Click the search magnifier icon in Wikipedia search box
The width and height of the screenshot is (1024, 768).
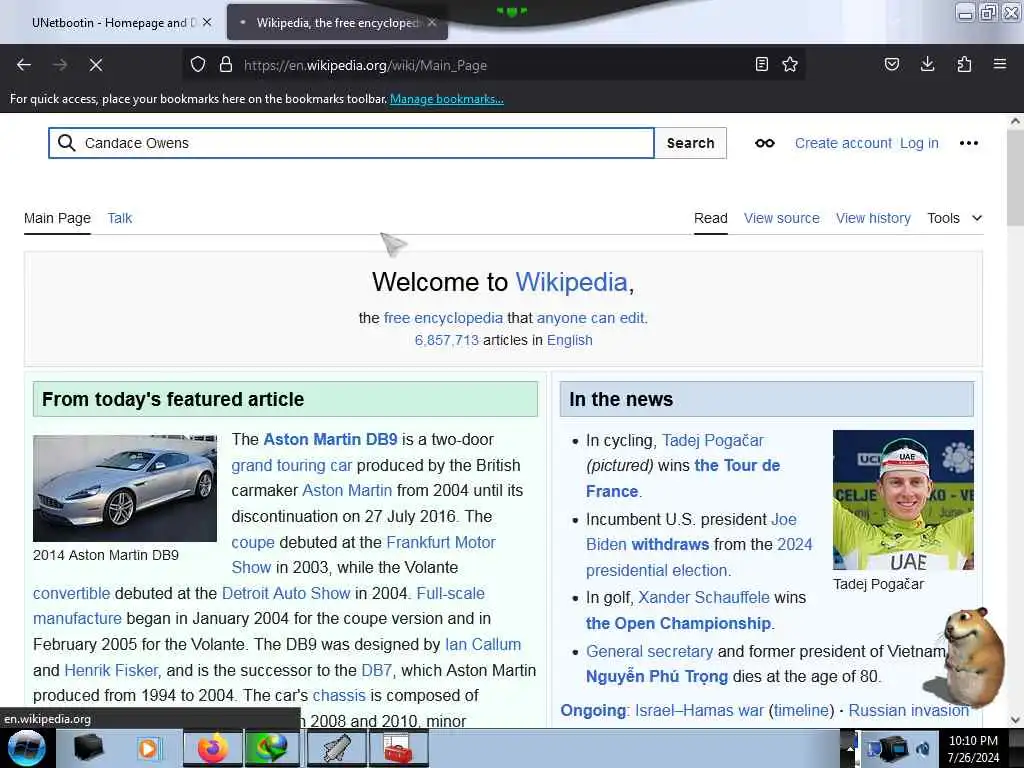[x=67, y=143]
